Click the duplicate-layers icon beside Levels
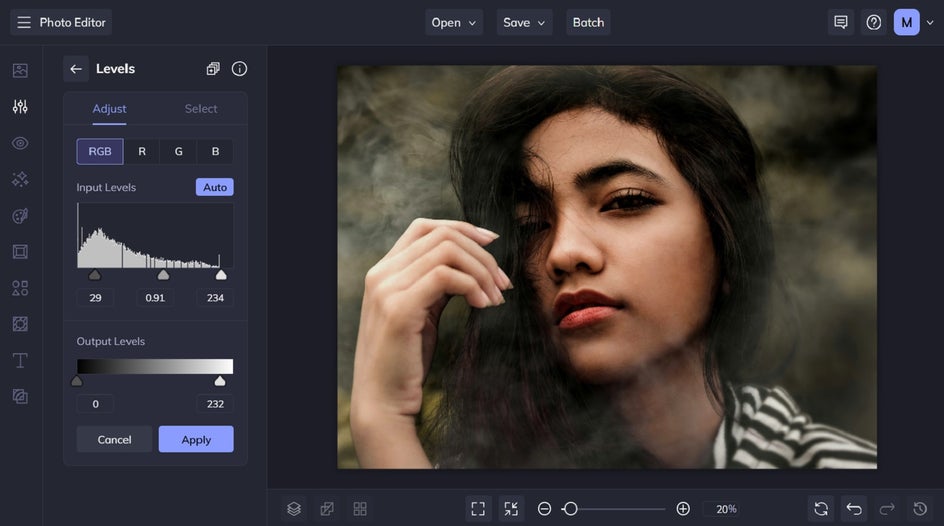Image resolution: width=944 pixels, height=526 pixels. (x=213, y=69)
